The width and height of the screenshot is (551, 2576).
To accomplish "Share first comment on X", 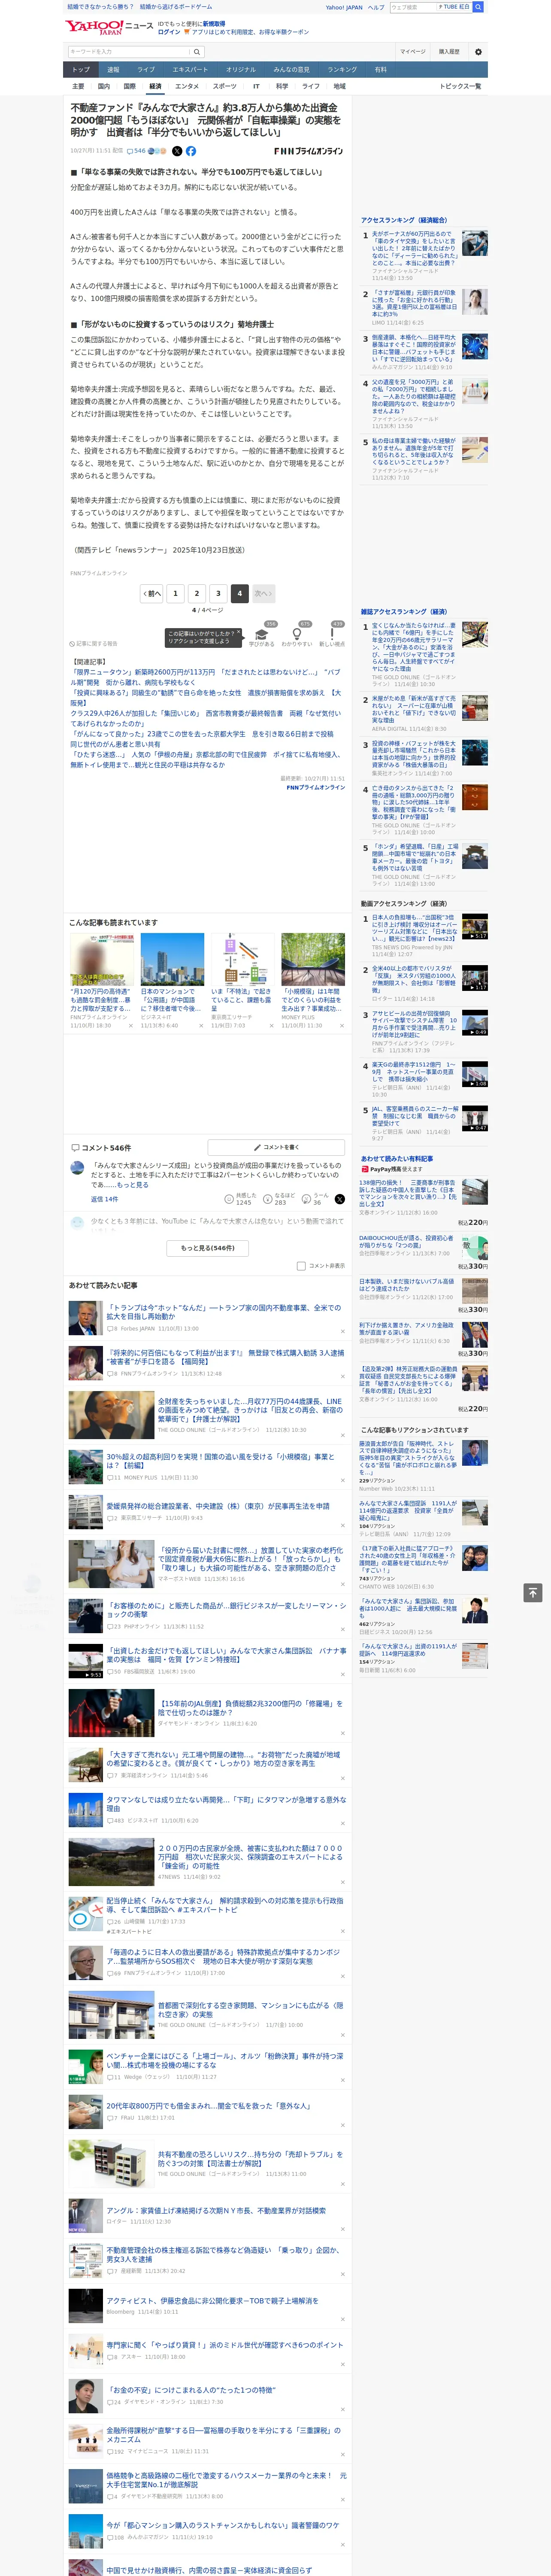I will (339, 1199).
